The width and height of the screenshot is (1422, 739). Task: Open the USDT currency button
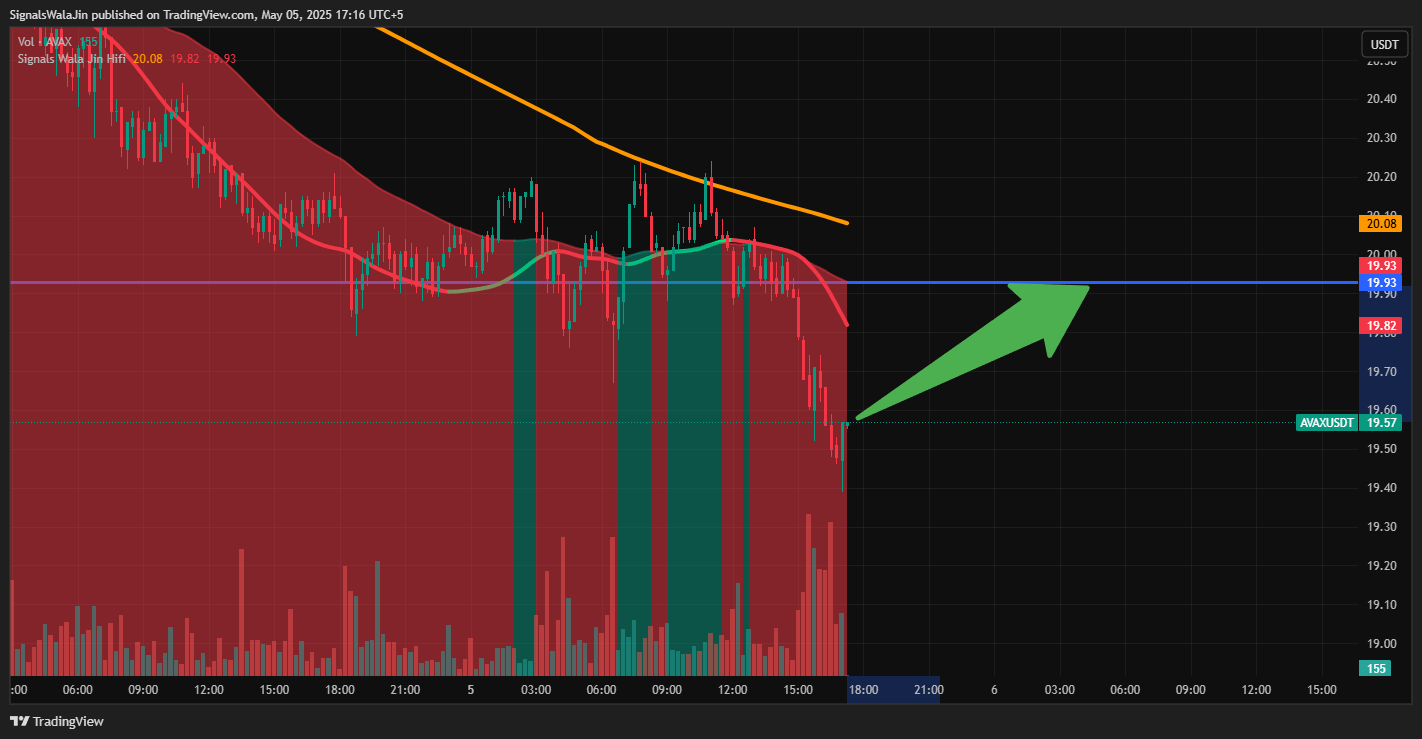click(x=1385, y=45)
